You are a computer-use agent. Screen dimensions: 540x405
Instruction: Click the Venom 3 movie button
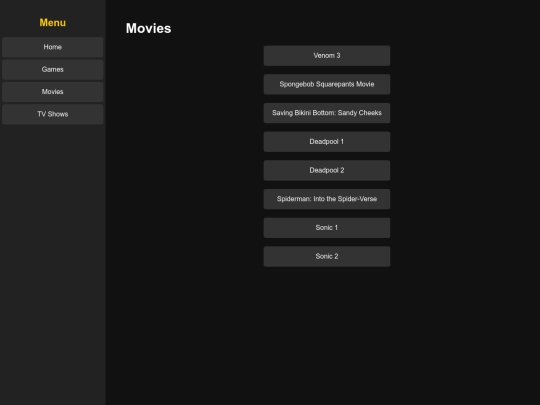pos(327,55)
